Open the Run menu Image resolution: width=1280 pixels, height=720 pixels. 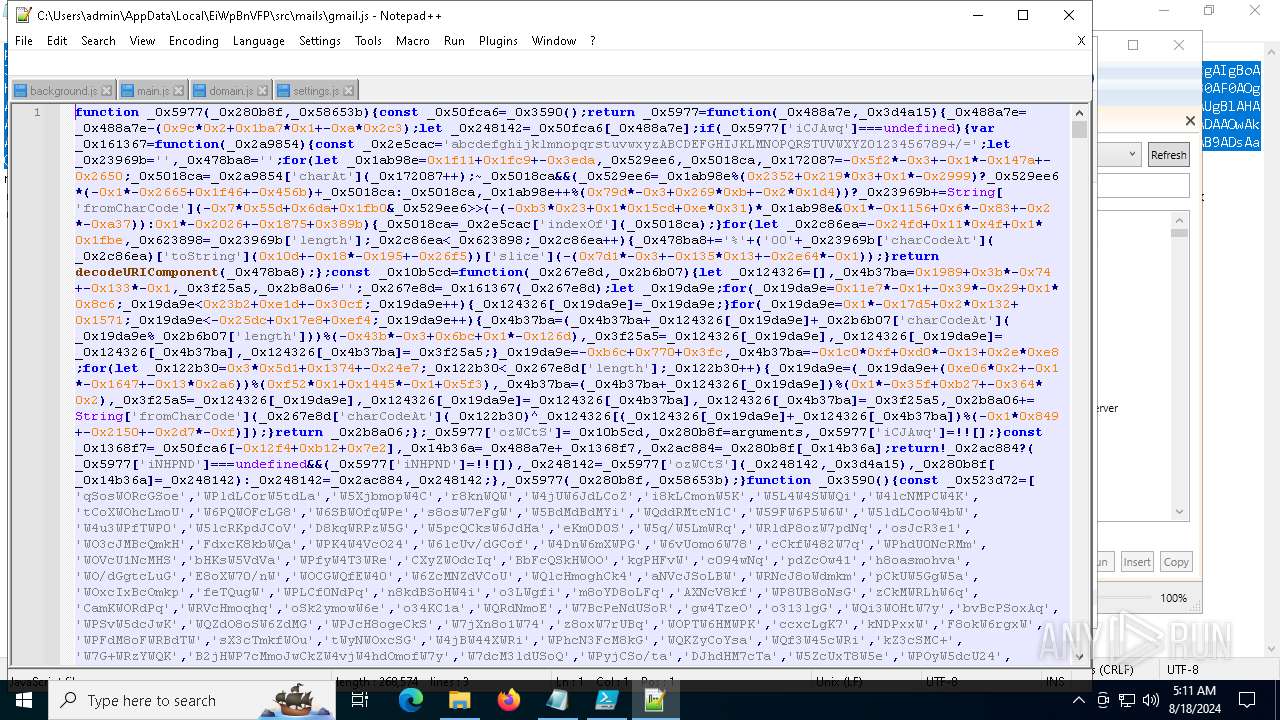(454, 41)
